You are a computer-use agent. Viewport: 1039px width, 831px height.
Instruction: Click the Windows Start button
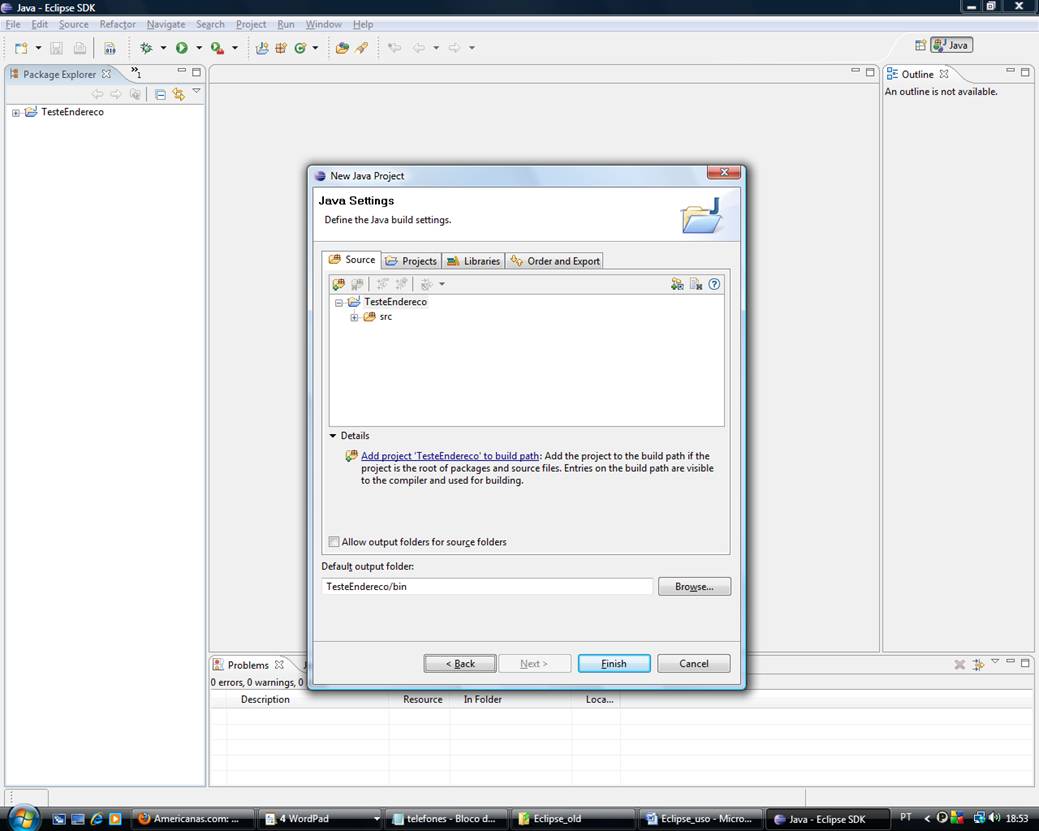click(23, 818)
